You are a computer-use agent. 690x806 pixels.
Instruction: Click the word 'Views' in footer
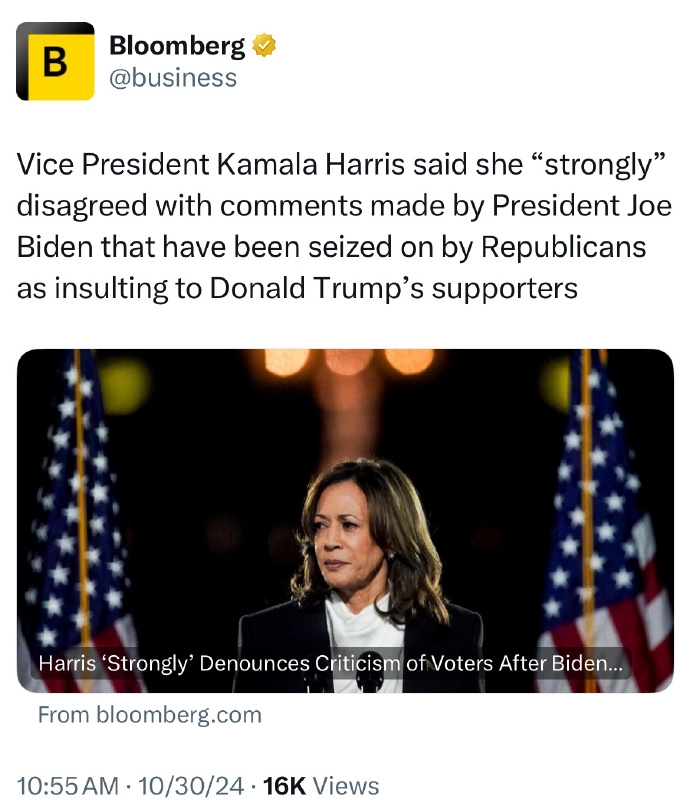(x=346, y=786)
